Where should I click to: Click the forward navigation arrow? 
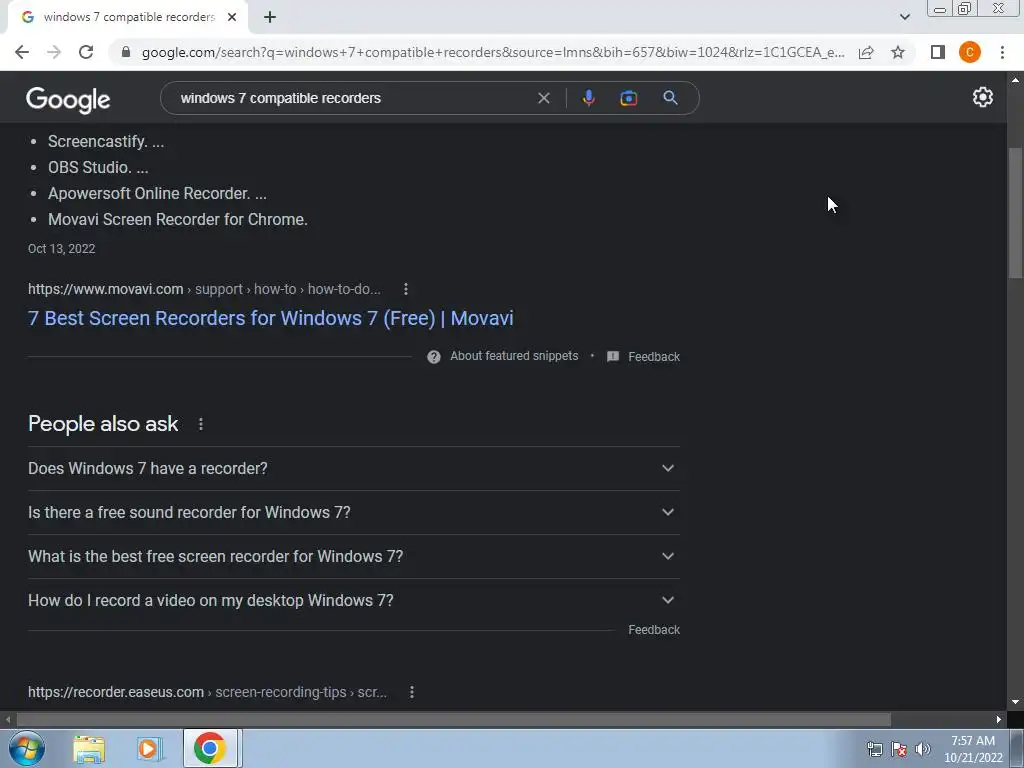(54, 52)
